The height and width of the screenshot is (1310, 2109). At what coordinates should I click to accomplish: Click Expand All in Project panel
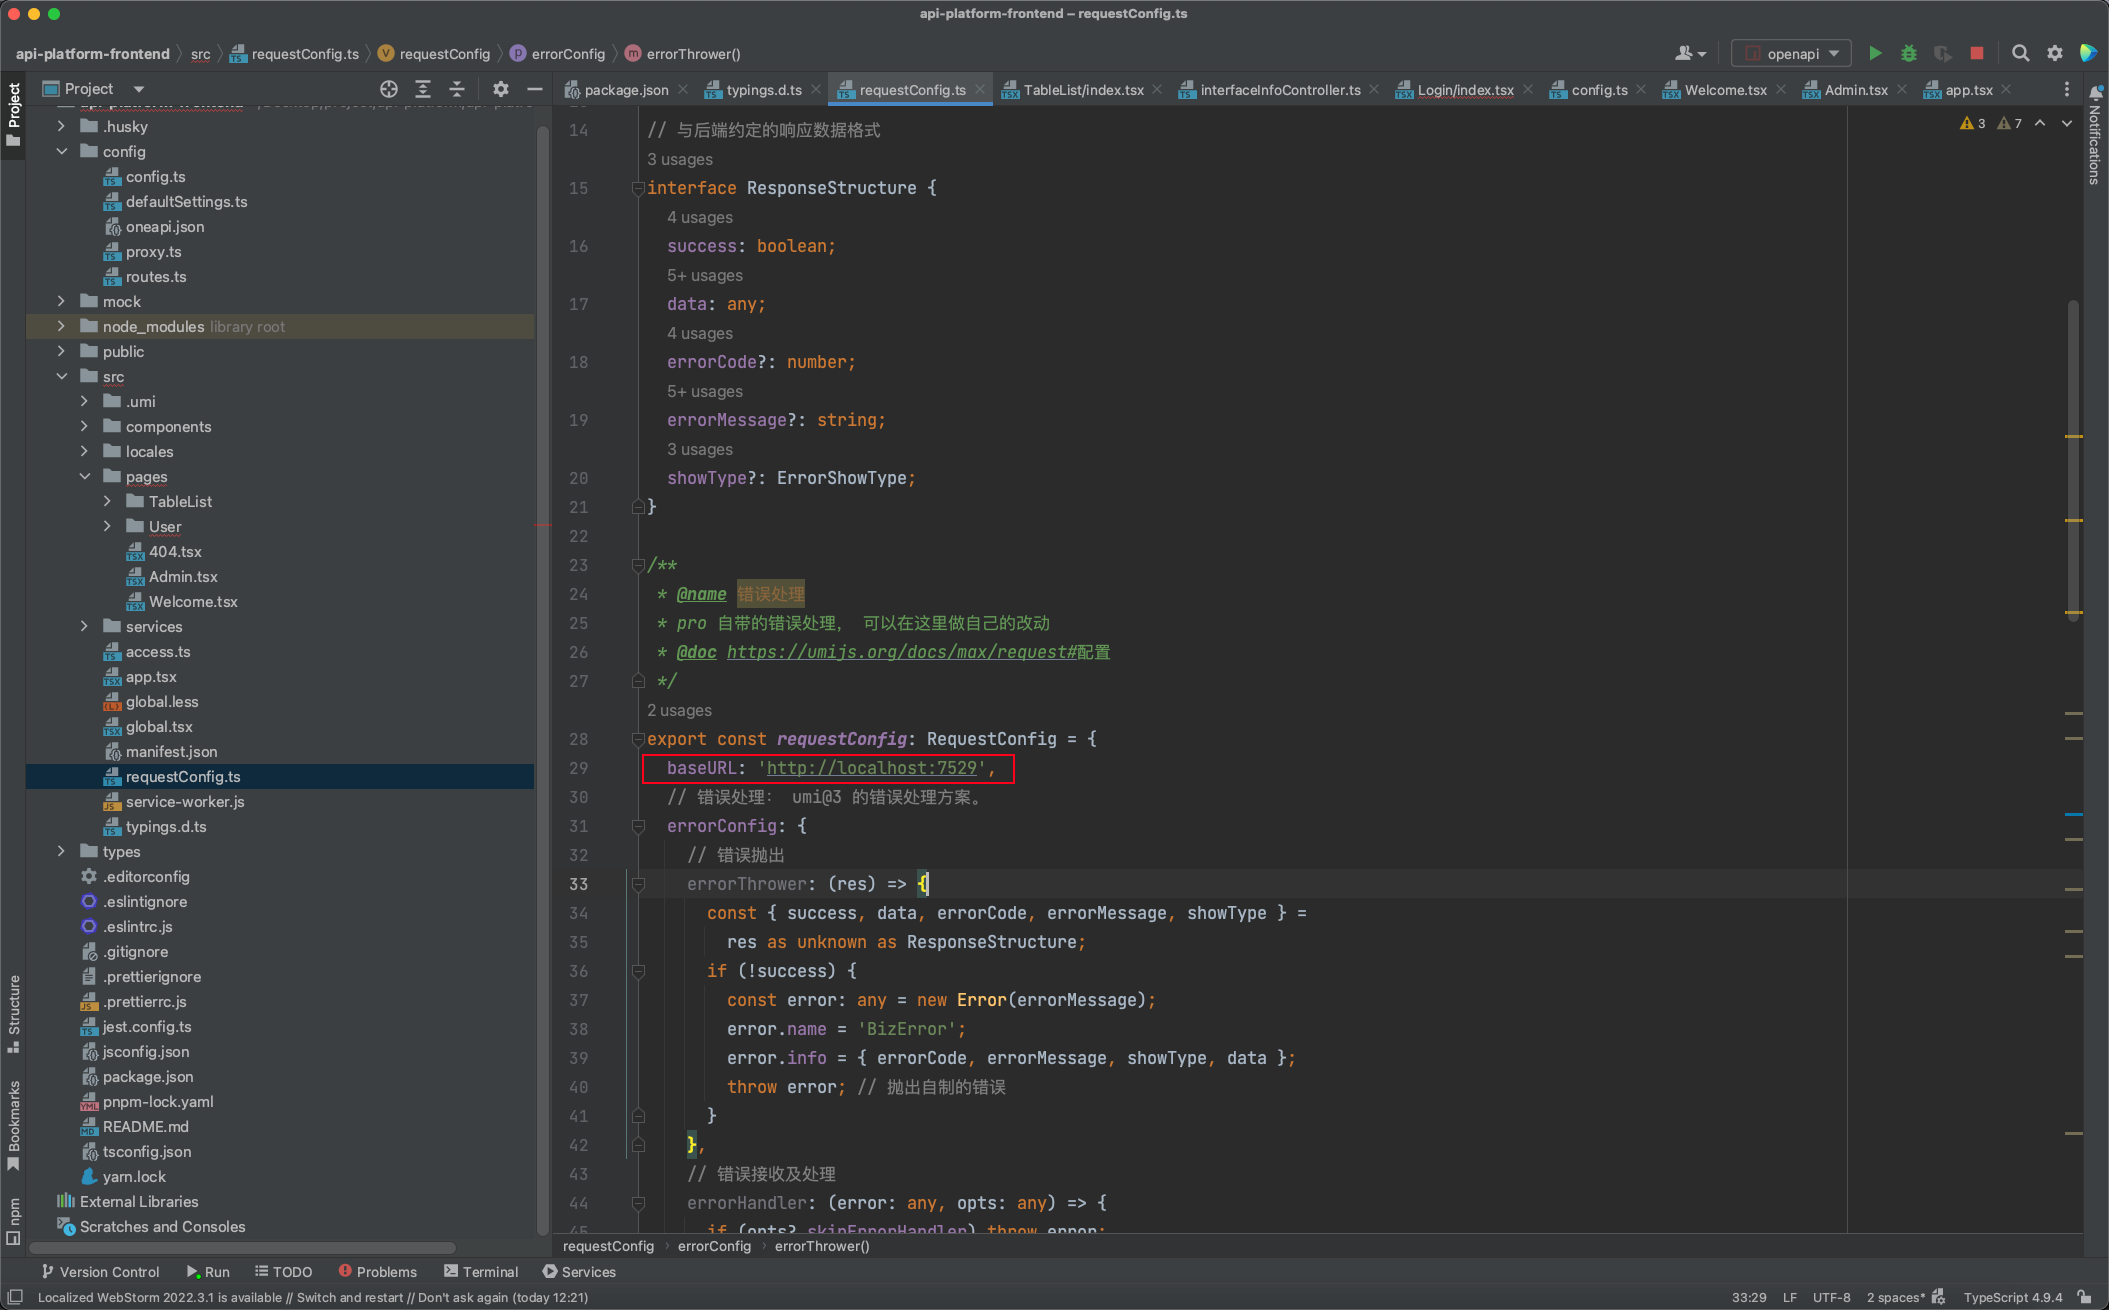[x=423, y=89]
